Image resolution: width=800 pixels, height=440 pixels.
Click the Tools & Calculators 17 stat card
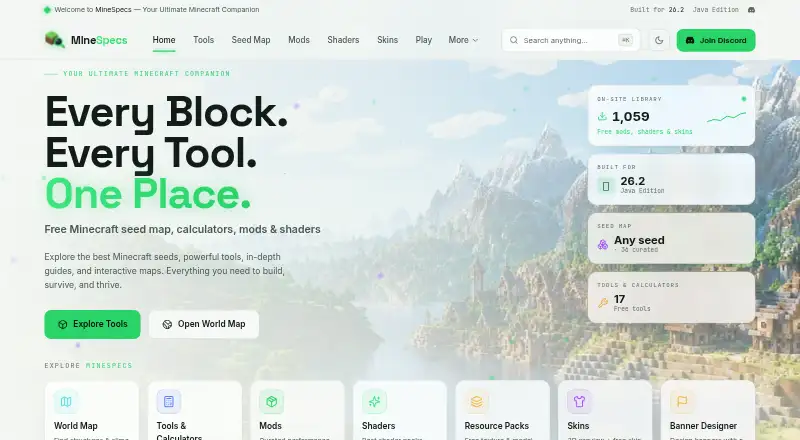tap(671, 297)
